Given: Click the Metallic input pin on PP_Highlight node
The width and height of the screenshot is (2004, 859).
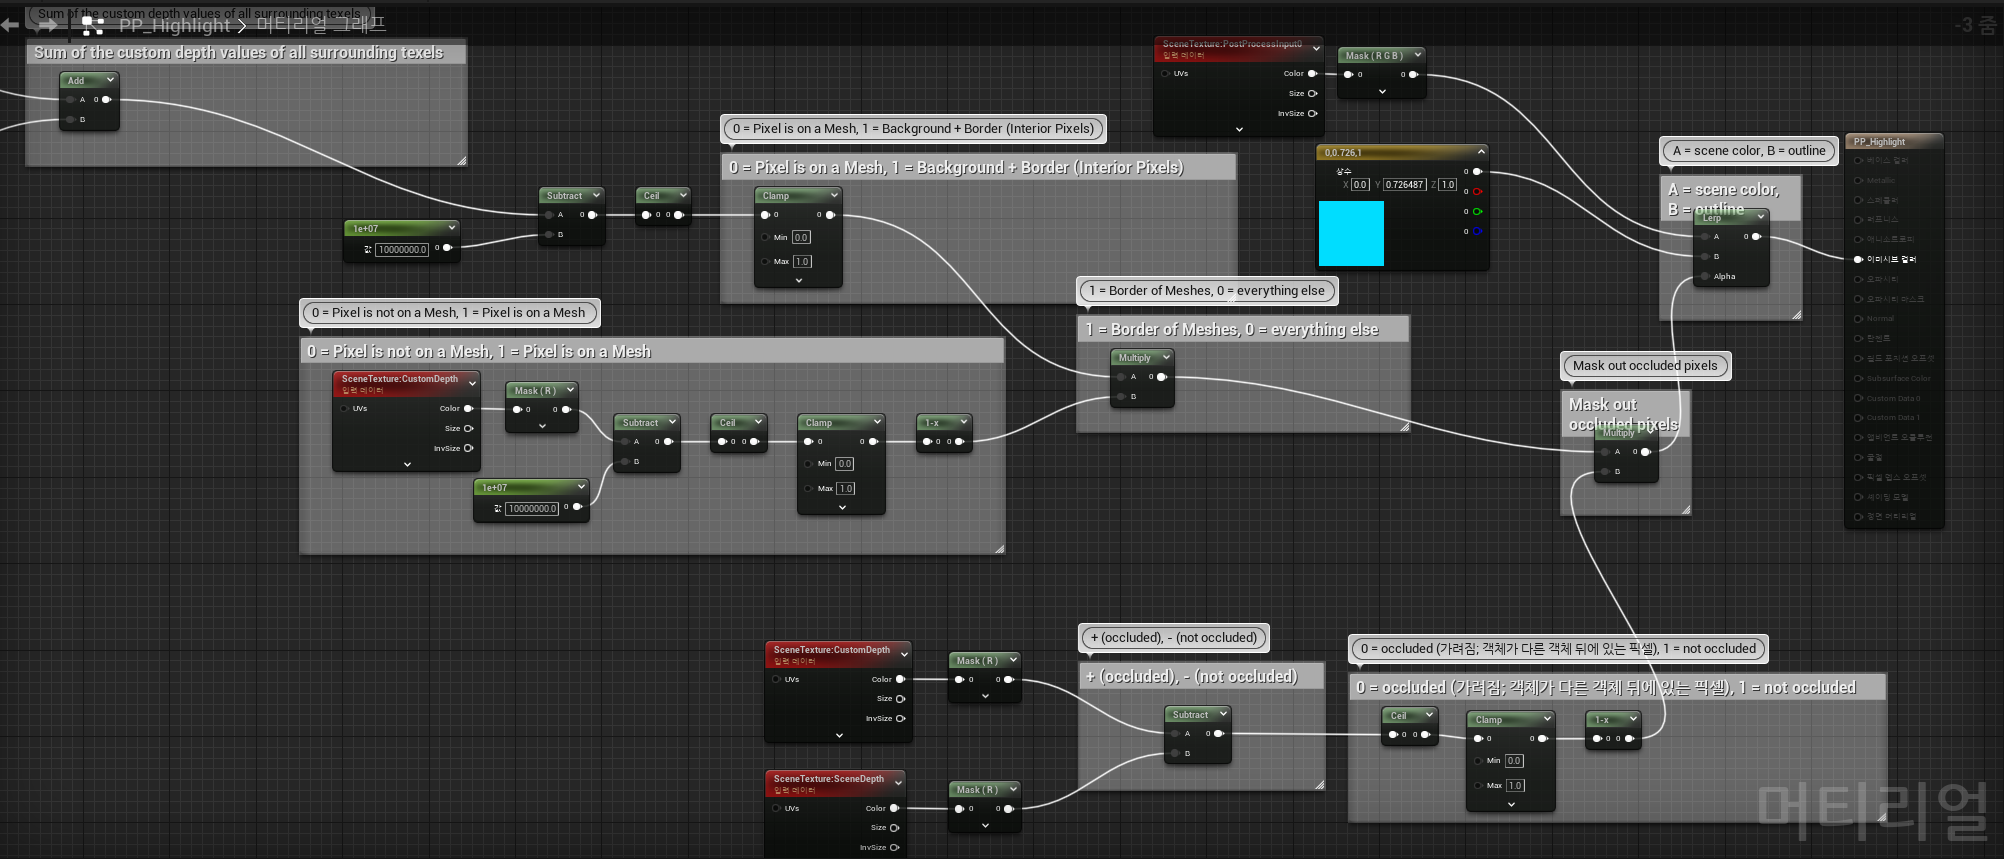Looking at the screenshot, I should click(x=1859, y=180).
